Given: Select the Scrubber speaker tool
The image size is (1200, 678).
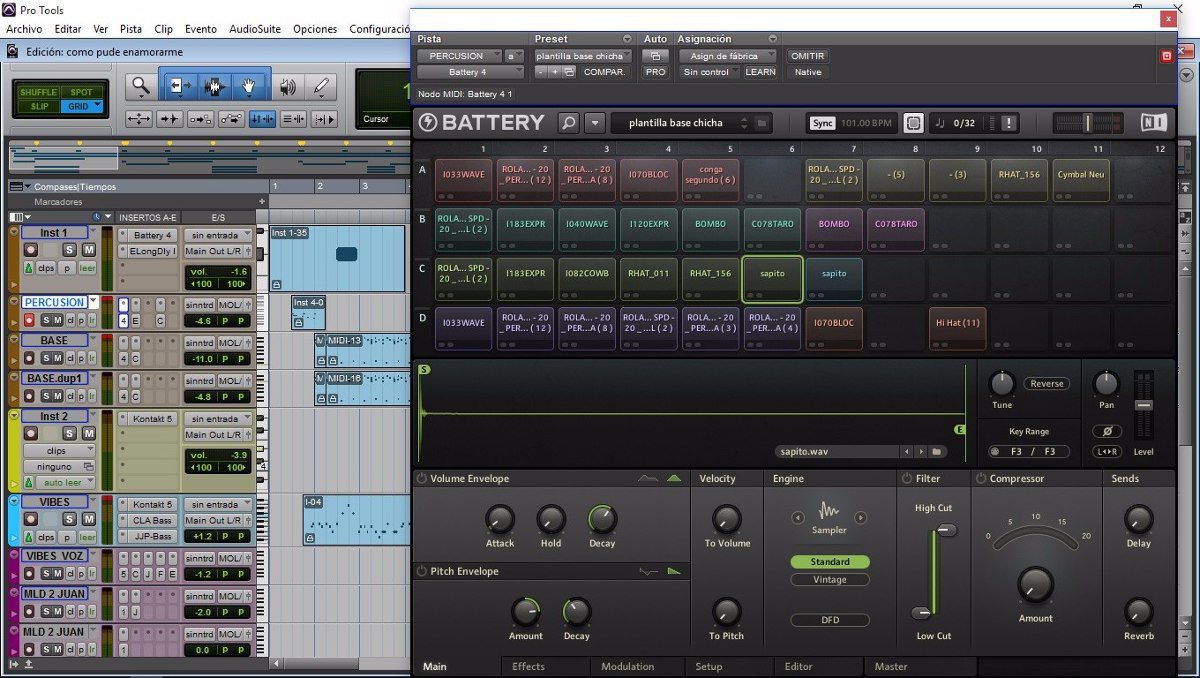Looking at the screenshot, I should 287,88.
